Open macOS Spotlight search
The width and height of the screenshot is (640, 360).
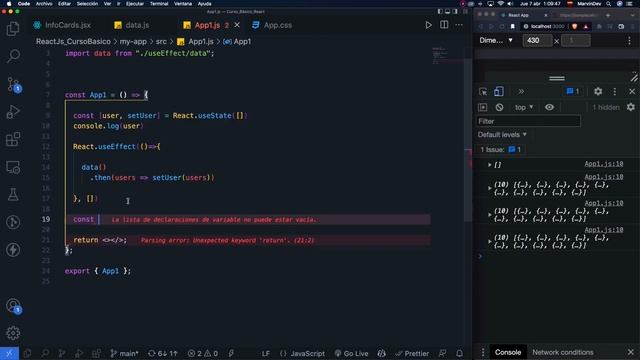608,4
